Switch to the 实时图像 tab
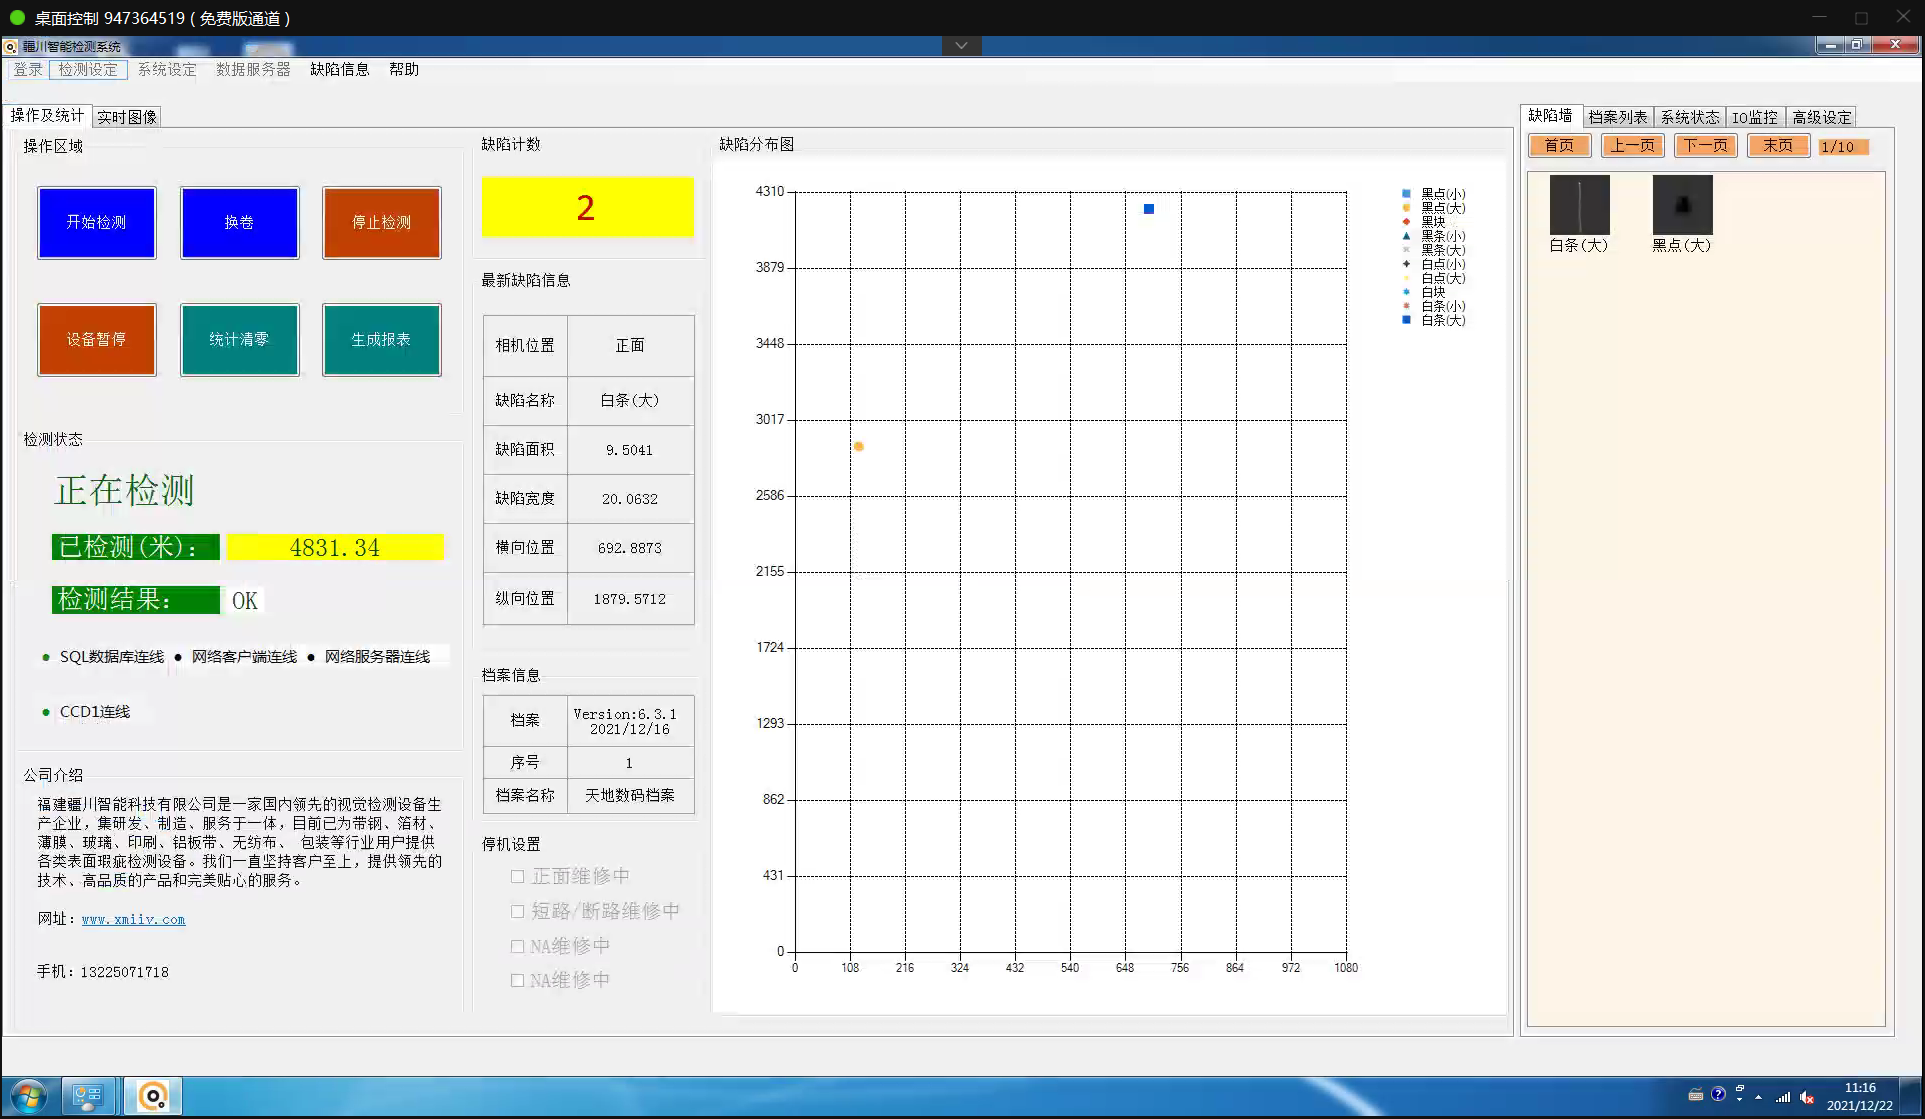The image size is (1925, 1119). pyautogui.click(x=127, y=117)
